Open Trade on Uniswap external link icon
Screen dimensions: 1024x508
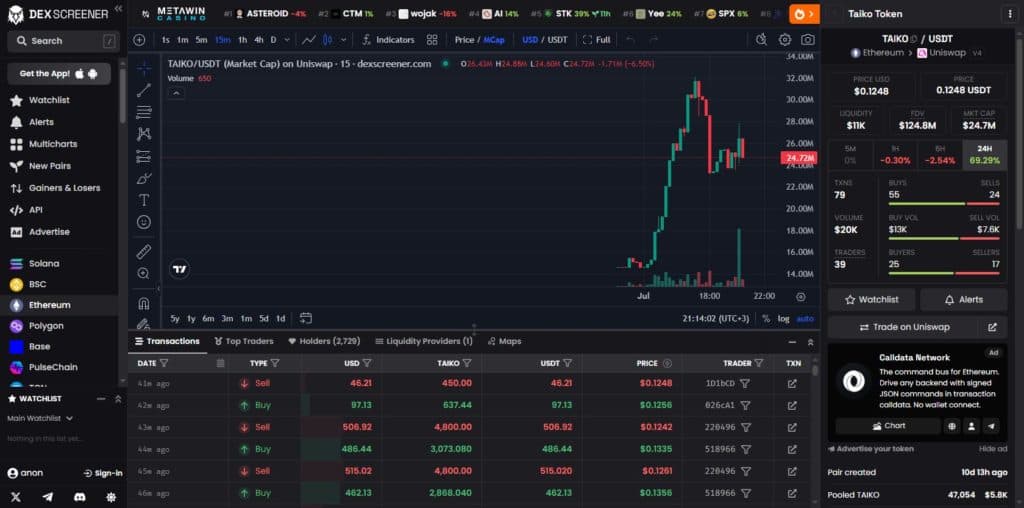pos(993,327)
